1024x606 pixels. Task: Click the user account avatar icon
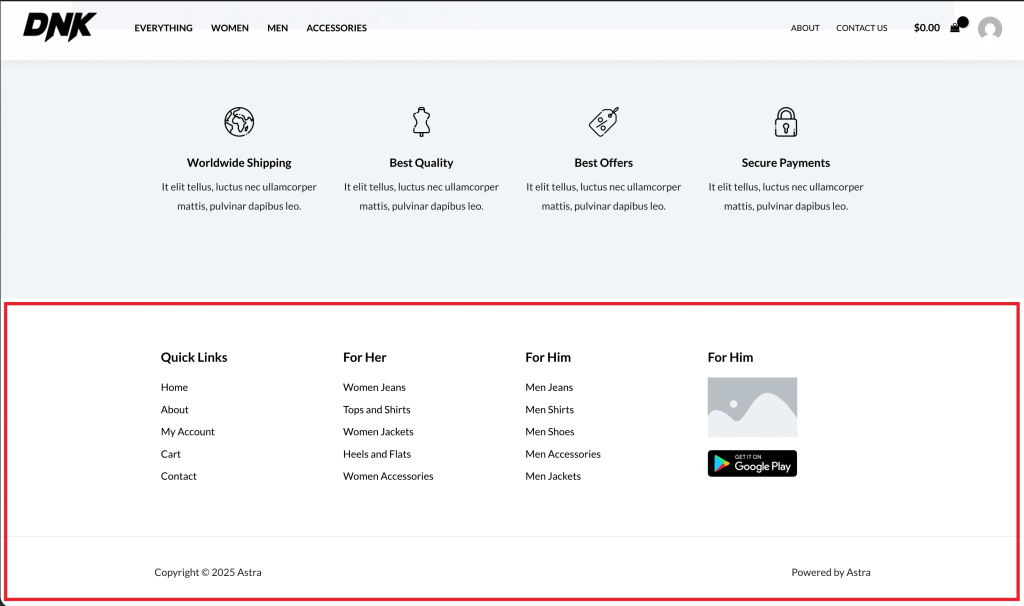(990, 28)
